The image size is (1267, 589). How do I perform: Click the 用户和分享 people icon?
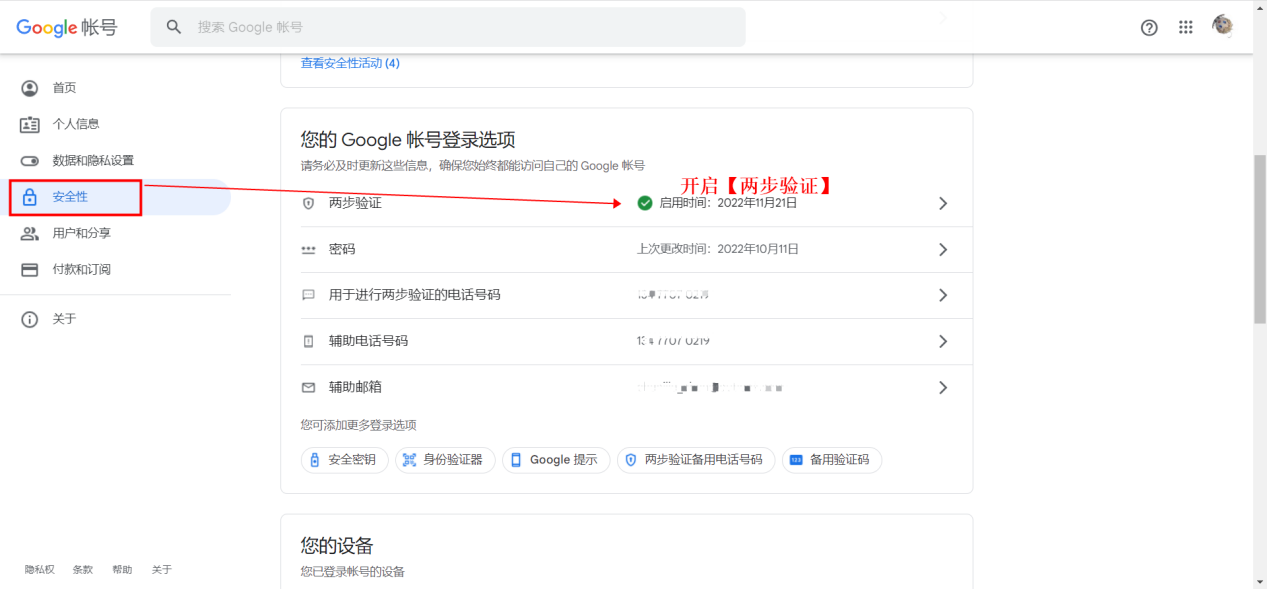pos(30,233)
